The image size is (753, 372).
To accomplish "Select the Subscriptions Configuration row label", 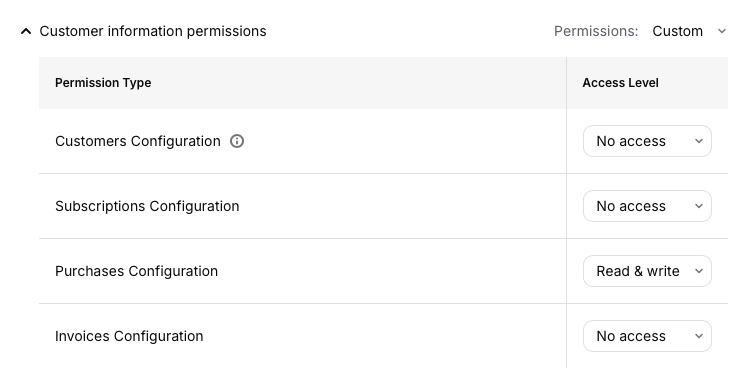I will 147,206.
